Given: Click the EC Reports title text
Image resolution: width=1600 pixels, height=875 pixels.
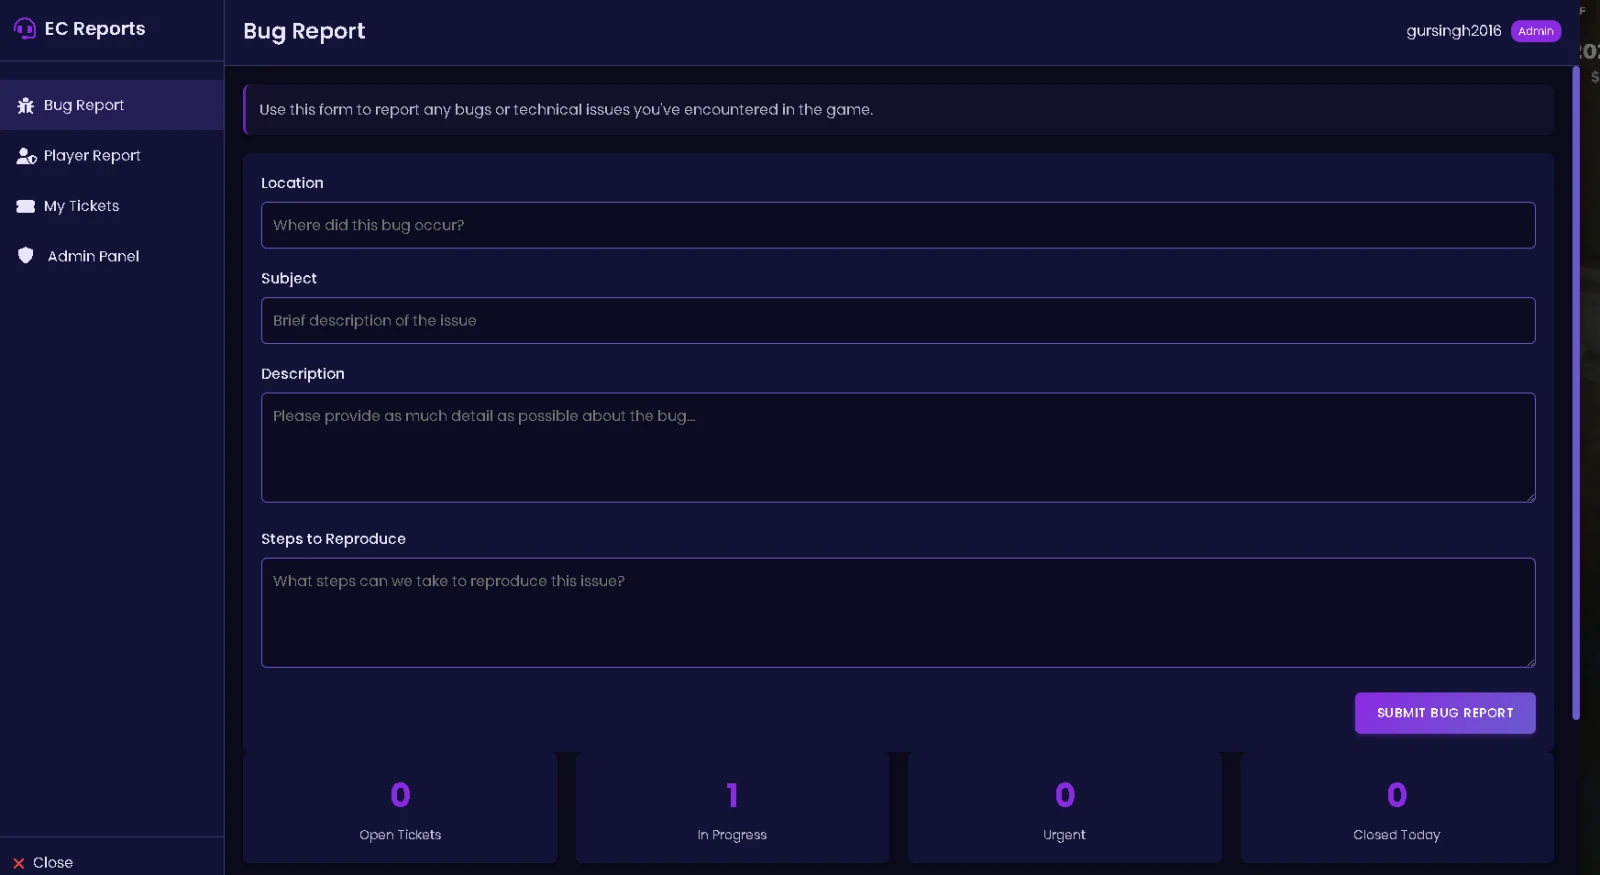Looking at the screenshot, I should point(95,29).
